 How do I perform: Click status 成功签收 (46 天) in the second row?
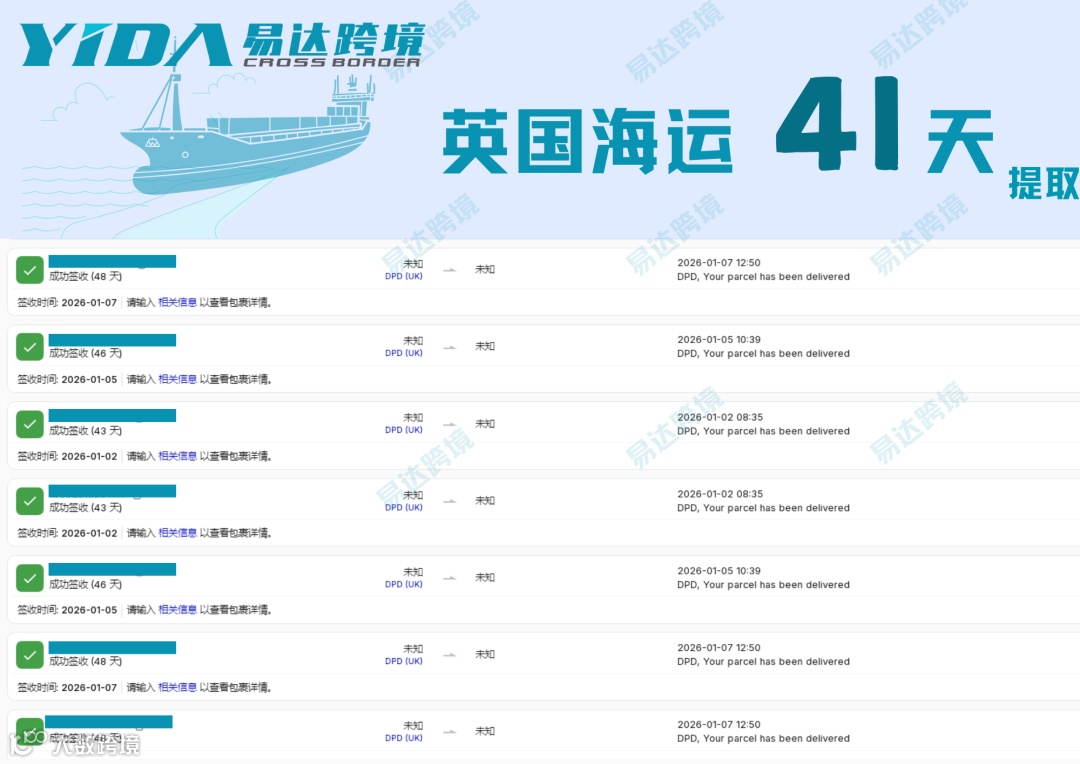[85, 353]
